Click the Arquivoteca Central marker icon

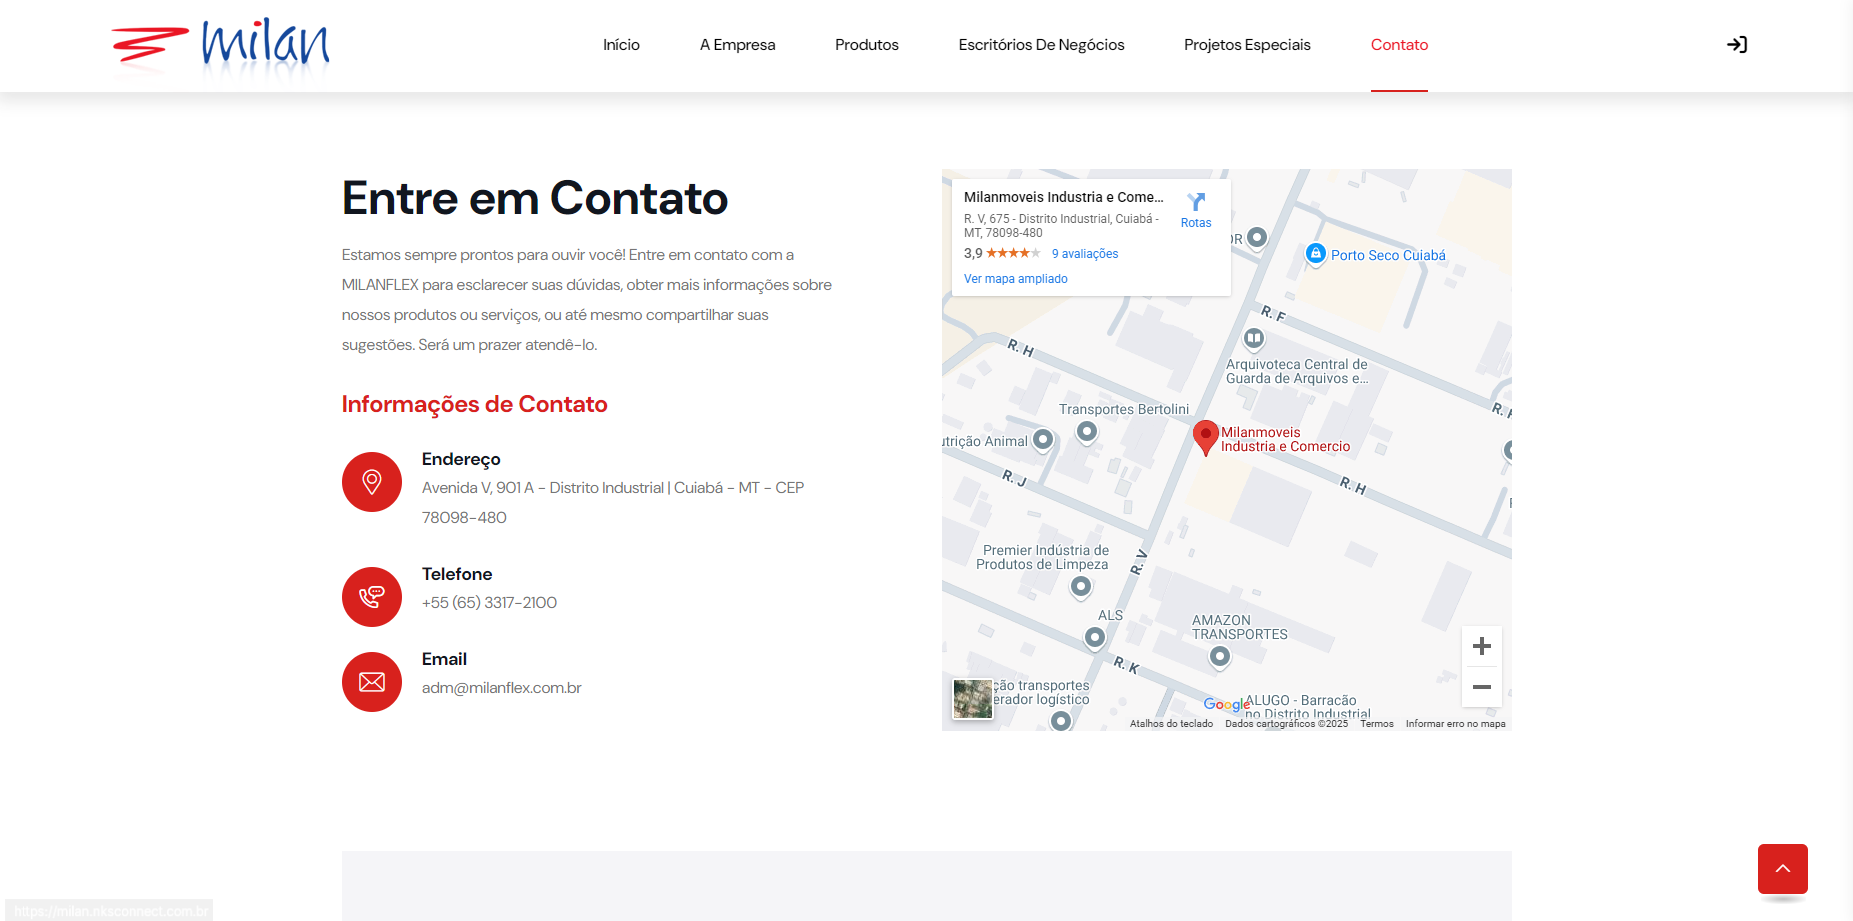(1254, 339)
